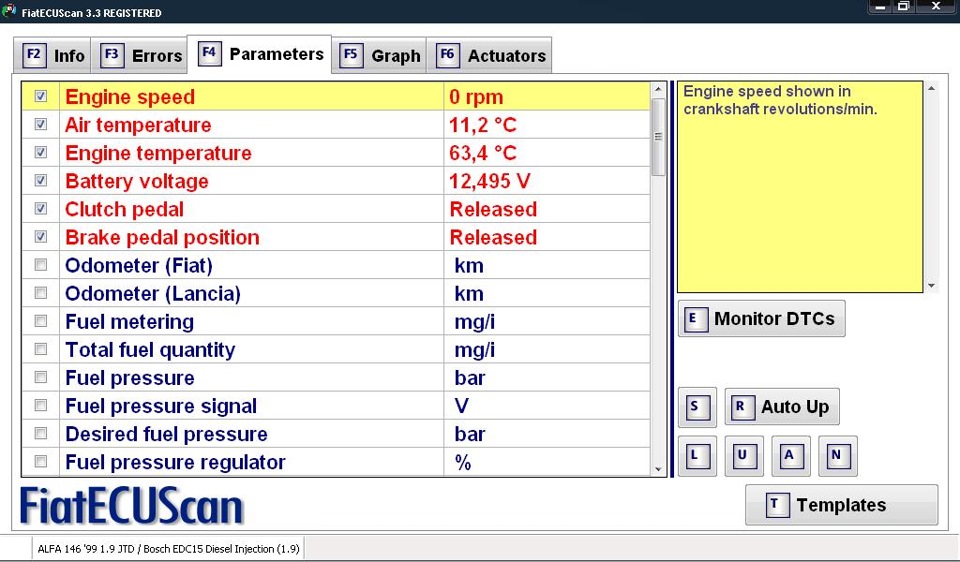The width and height of the screenshot is (960, 562).
Task: Click the F2 key icon on Info tab
Action: click(34, 55)
